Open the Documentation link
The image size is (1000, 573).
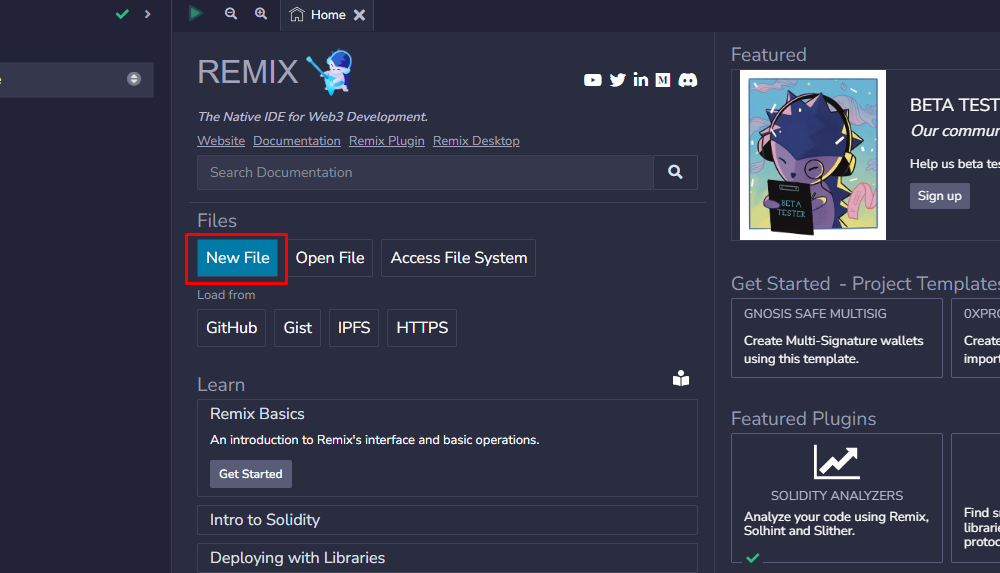pos(297,140)
